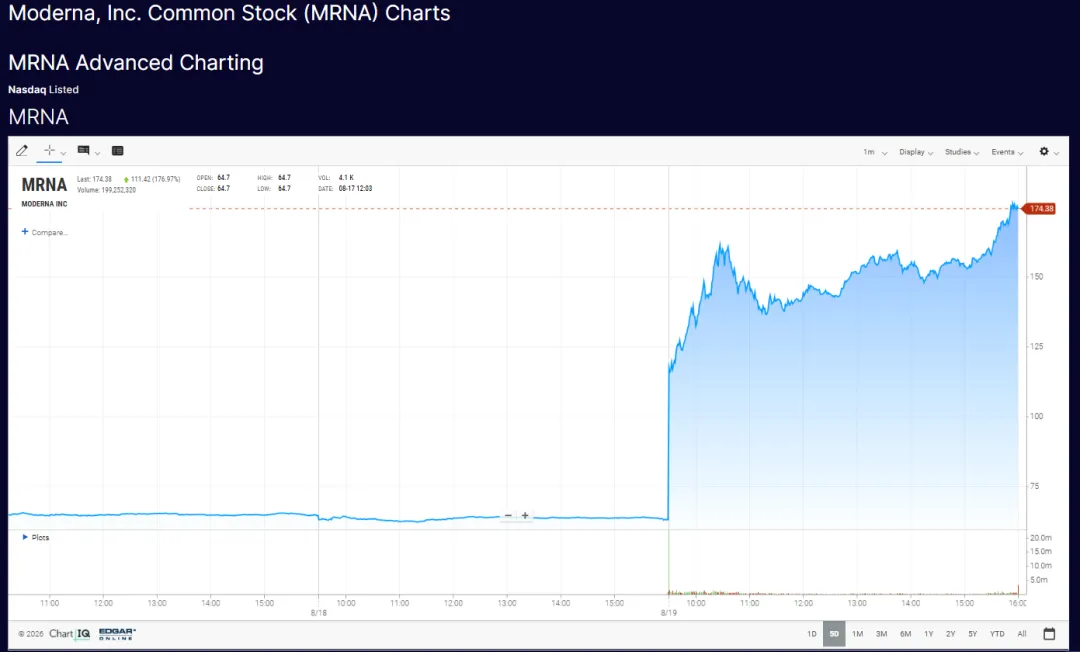
Task: Click the 8/19 date marker on axis
Action: pyautogui.click(x=668, y=613)
